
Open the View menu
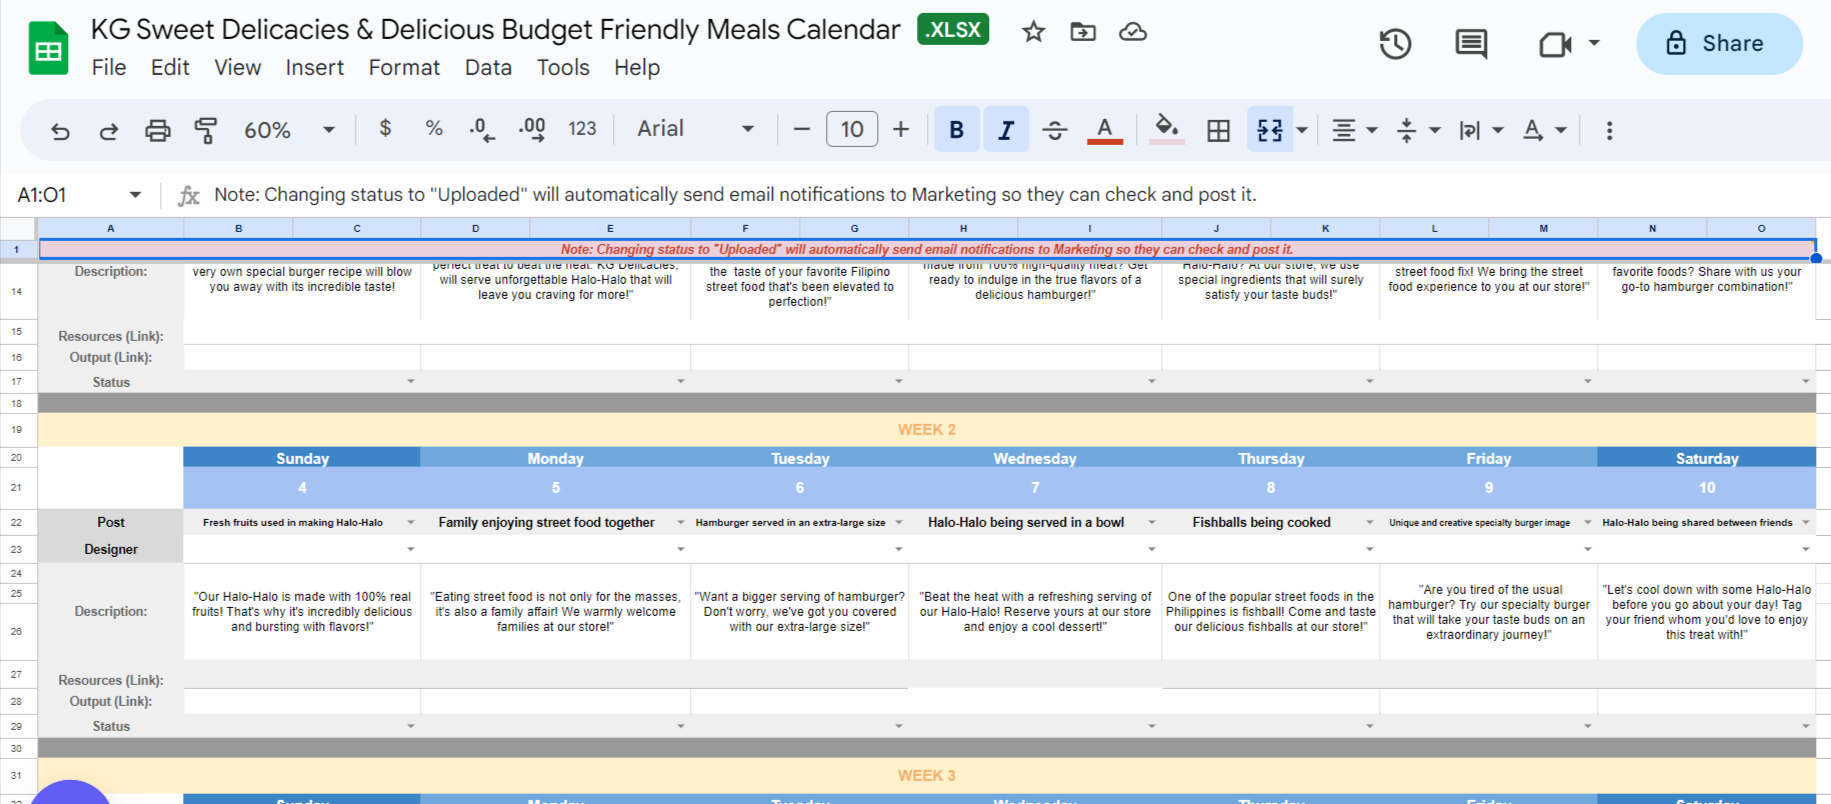[x=237, y=67]
